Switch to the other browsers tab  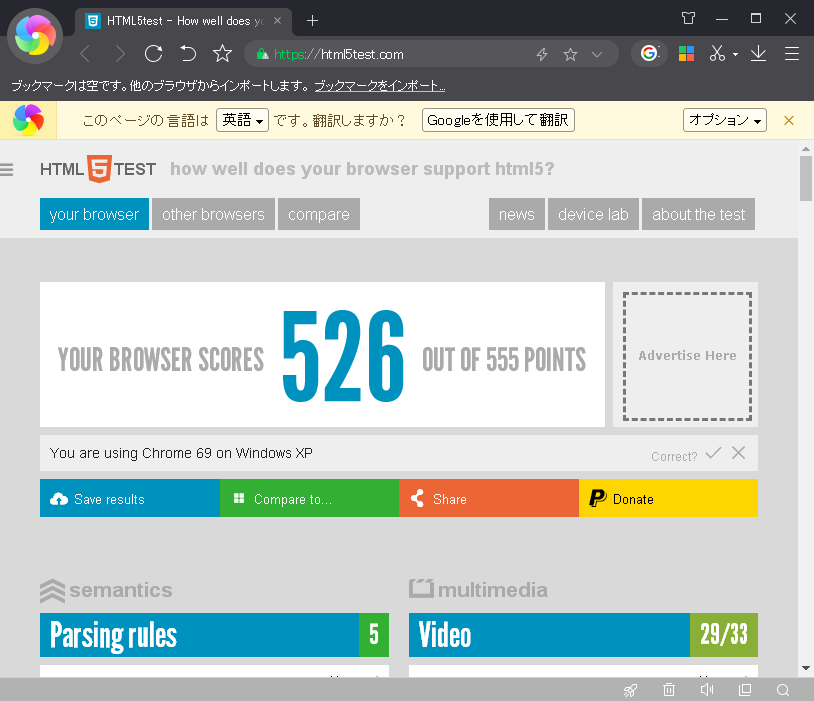coord(213,213)
